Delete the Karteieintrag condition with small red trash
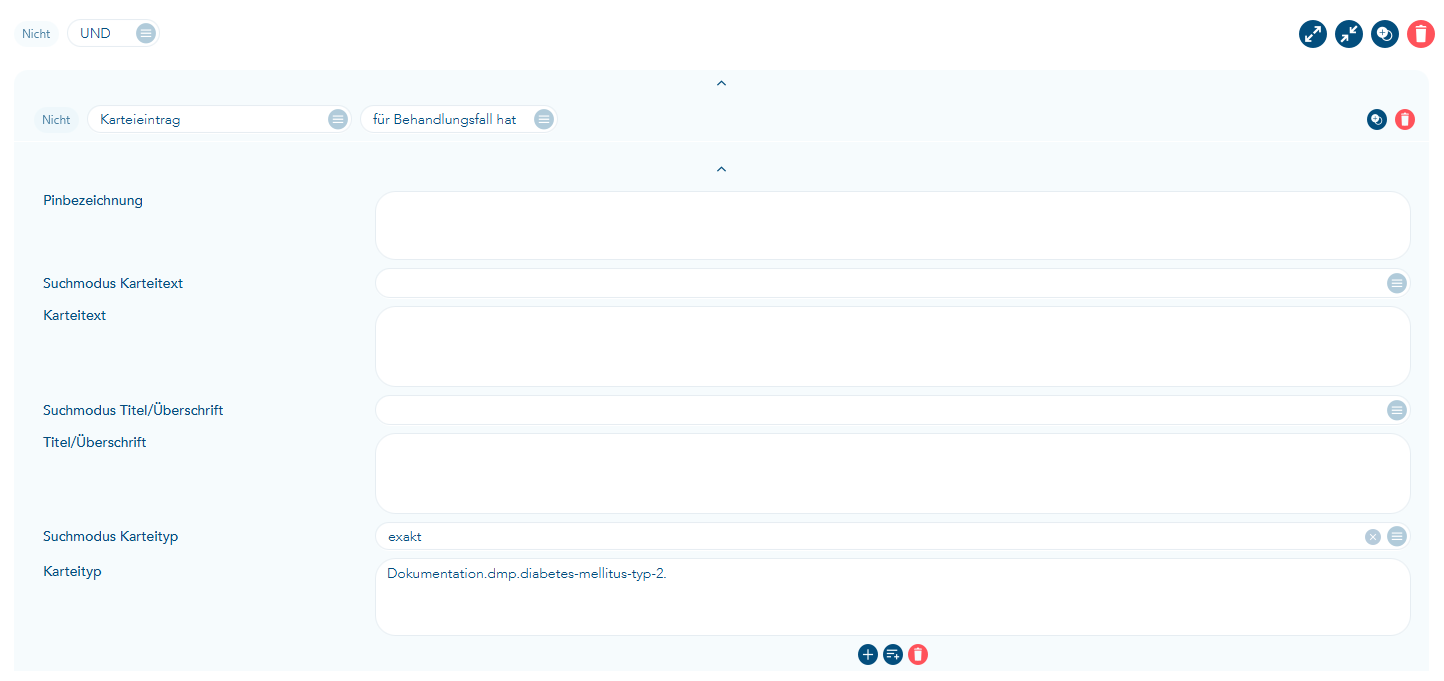This screenshot has width=1444, height=681. tap(1405, 120)
